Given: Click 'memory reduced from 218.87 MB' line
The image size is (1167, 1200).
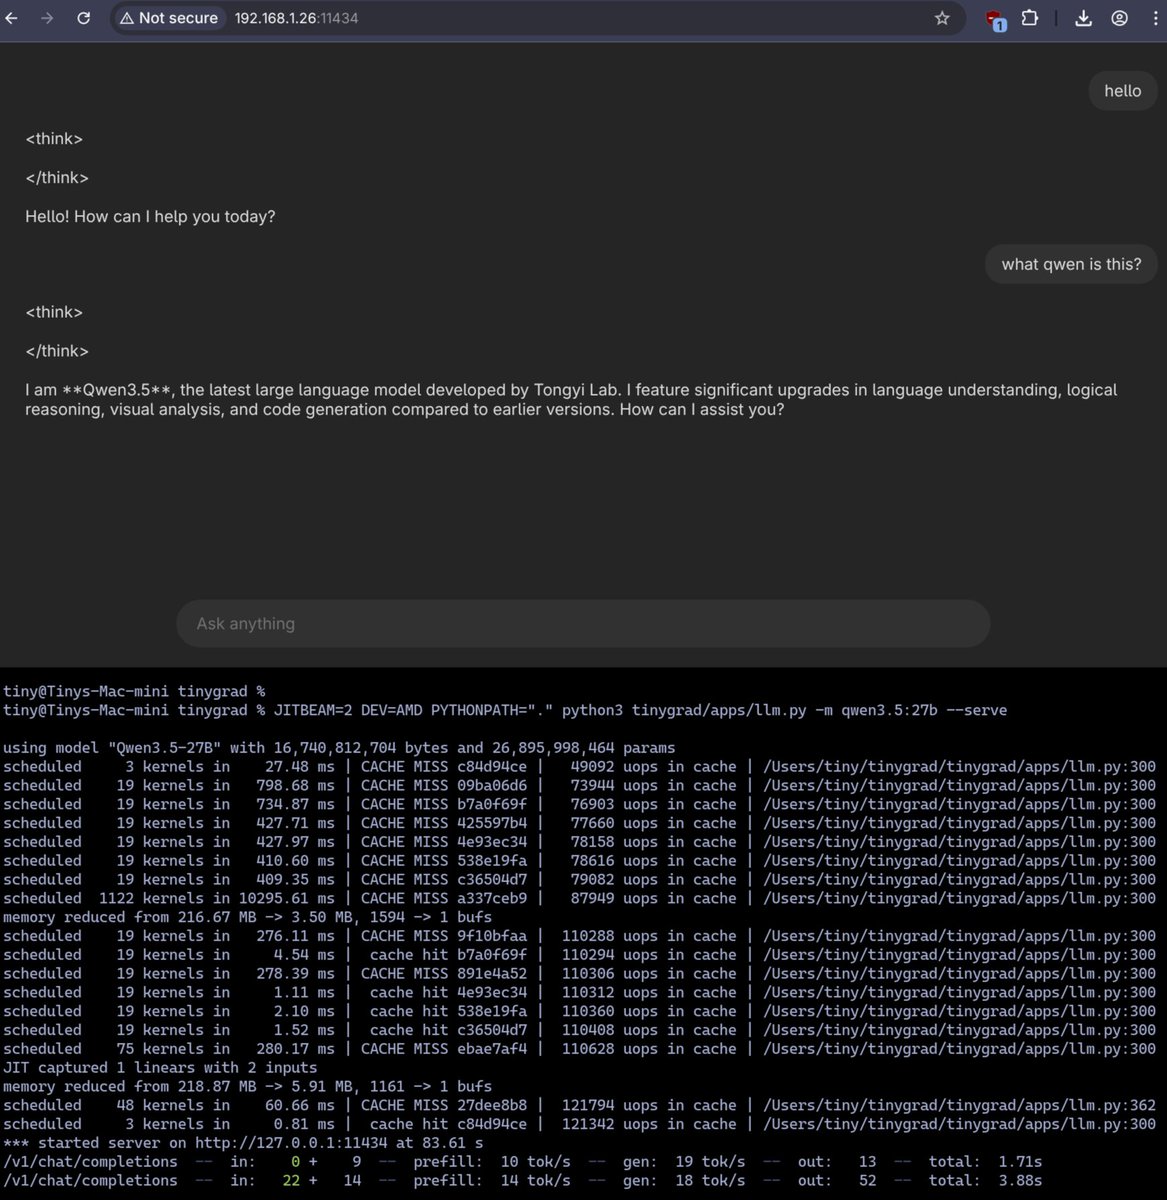Looking at the screenshot, I should point(247,1086).
